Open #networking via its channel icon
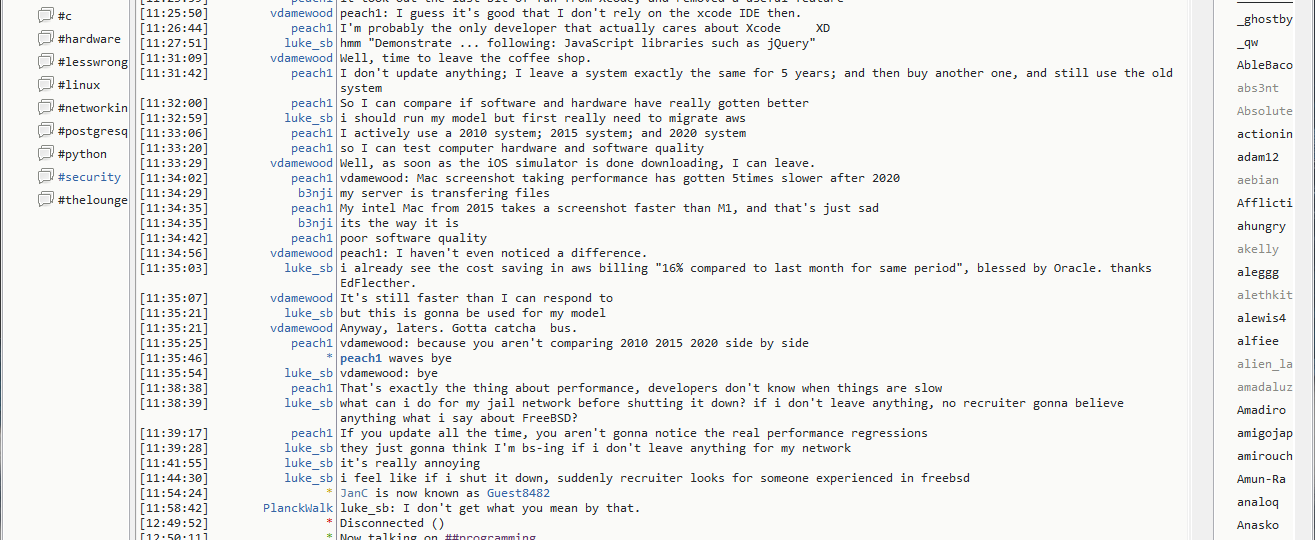The image size is (1315, 540). coord(45,108)
